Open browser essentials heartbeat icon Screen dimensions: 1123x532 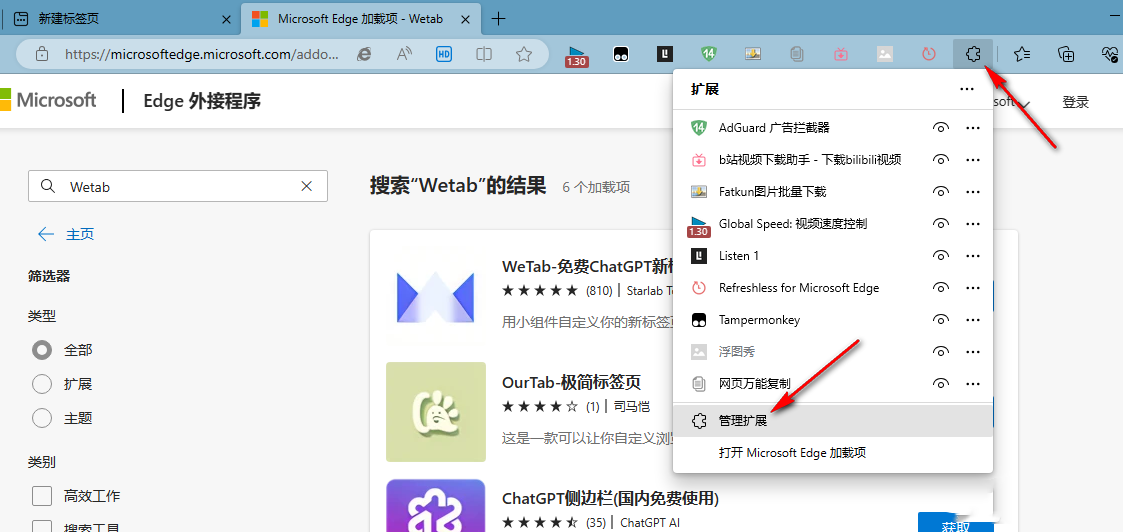click(x=1109, y=54)
